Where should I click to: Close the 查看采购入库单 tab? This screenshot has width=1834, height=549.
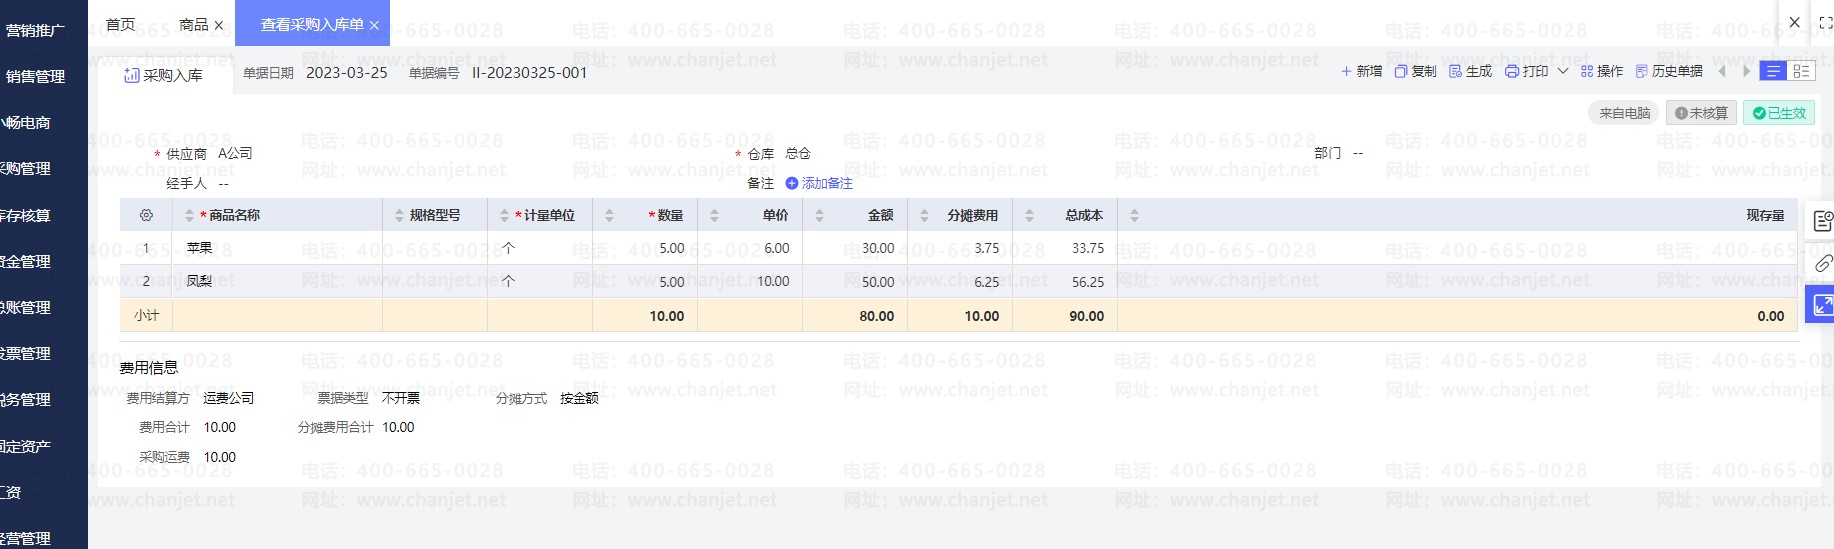pos(374,25)
